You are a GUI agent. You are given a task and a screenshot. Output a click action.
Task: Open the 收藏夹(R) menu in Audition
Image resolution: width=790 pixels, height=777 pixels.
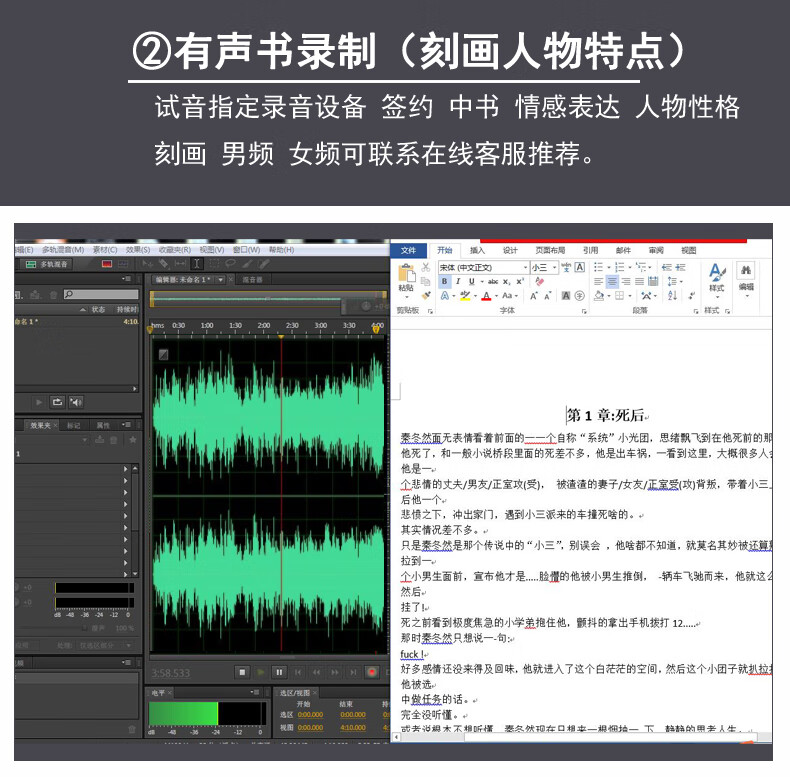(174, 249)
